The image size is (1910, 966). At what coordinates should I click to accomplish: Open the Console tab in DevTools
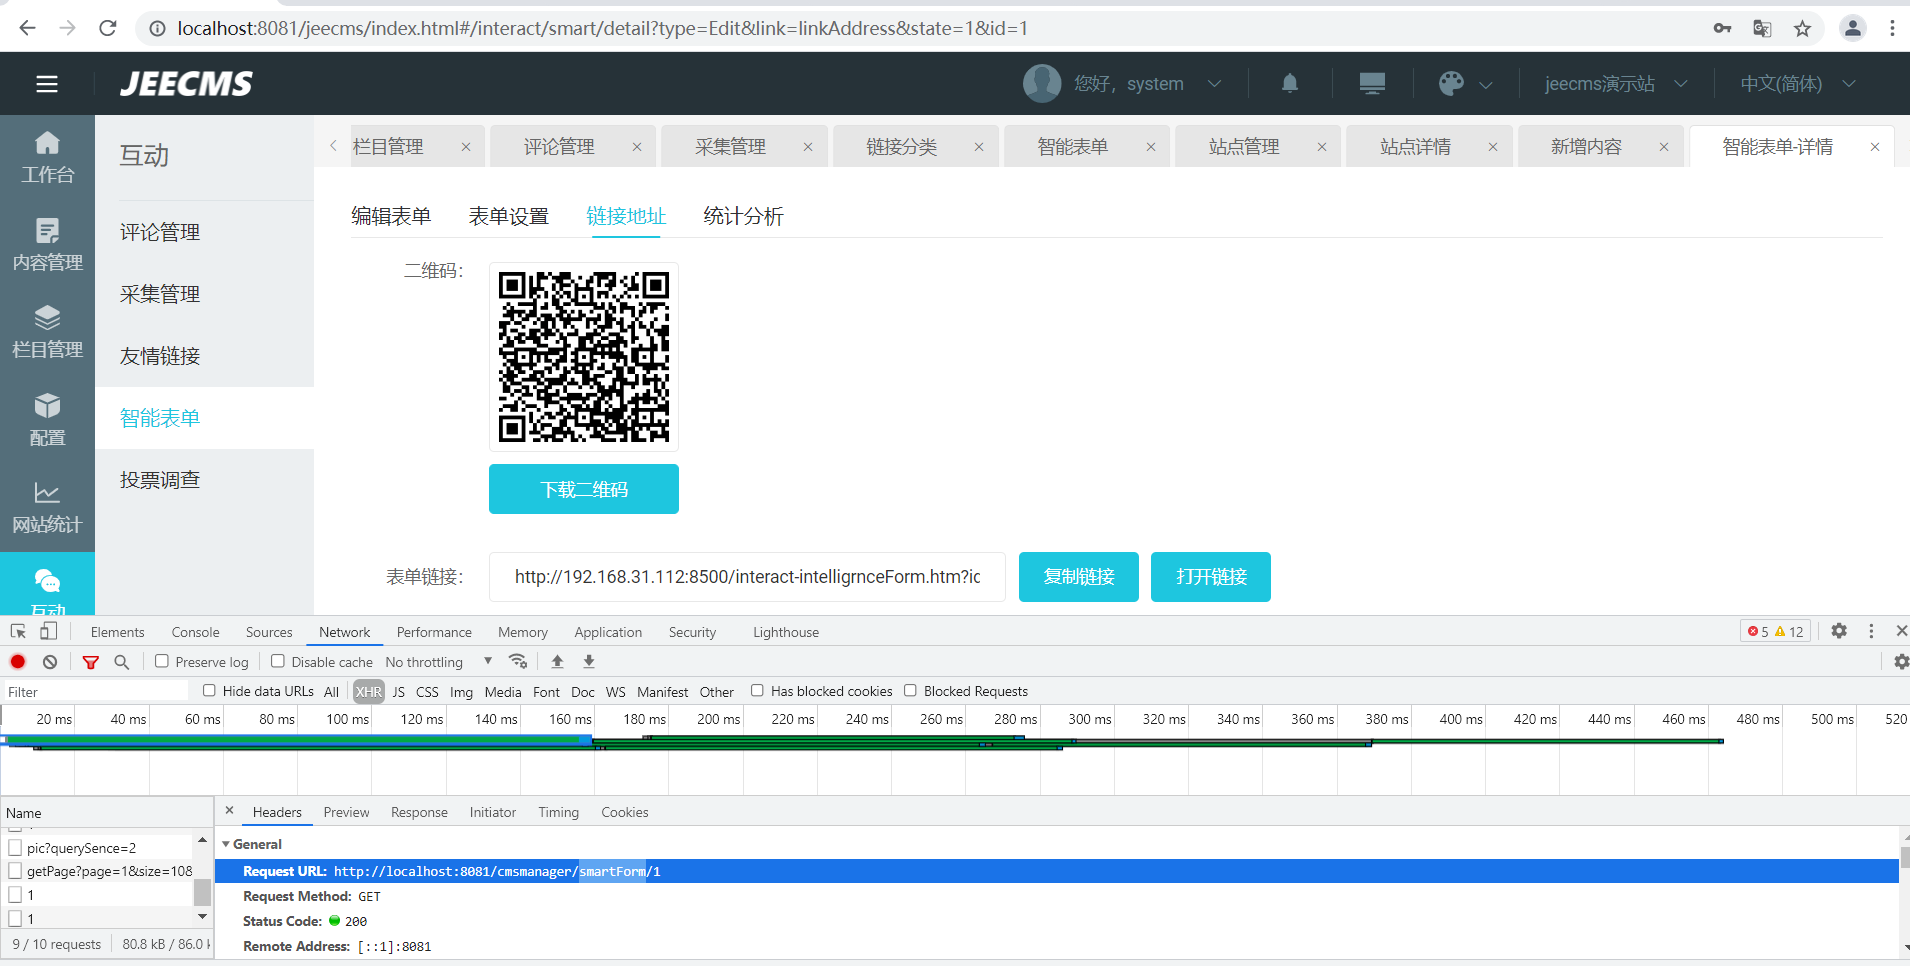pyautogui.click(x=195, y=632)
